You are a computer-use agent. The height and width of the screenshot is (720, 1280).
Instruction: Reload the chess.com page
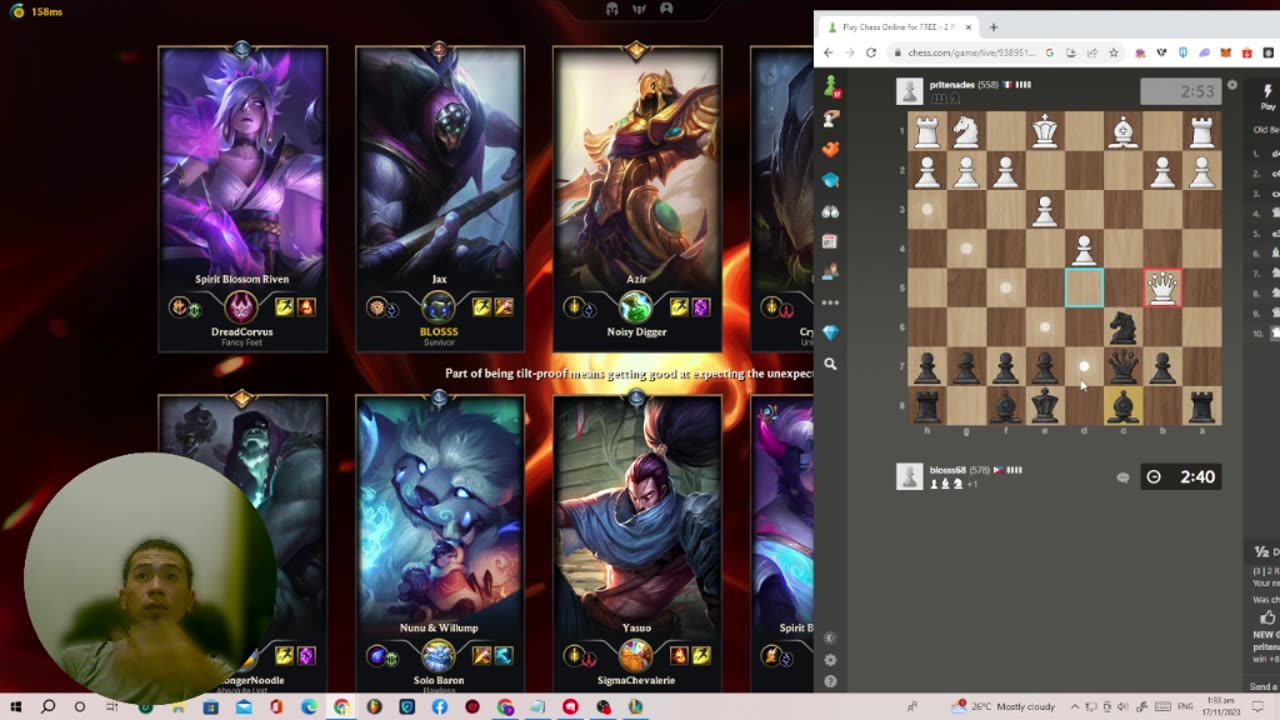(x=871, y=53)
